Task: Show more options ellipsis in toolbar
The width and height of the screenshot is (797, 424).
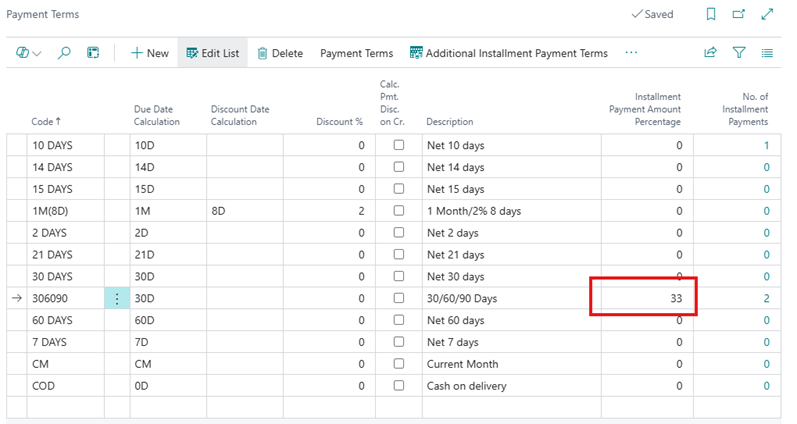Action: click(631, 53)
